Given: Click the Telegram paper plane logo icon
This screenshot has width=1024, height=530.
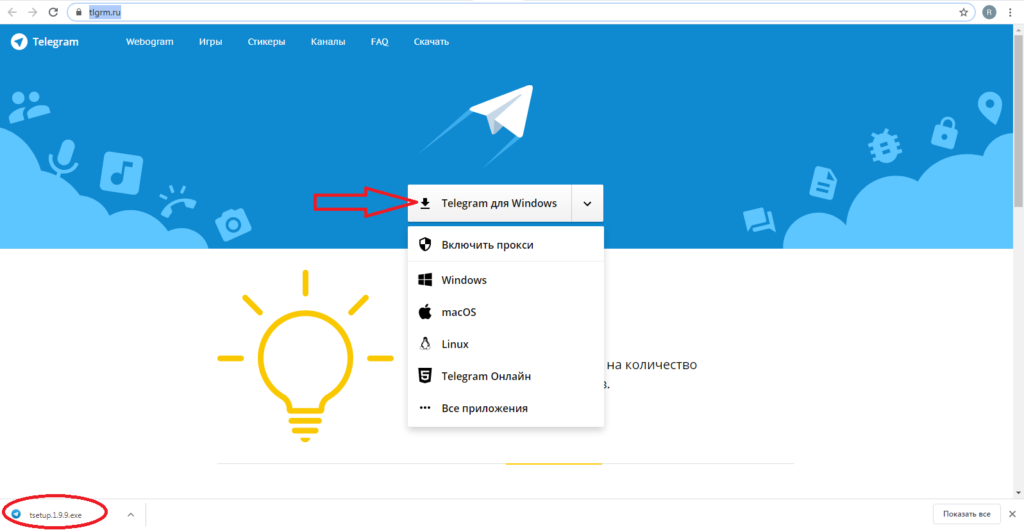Looking at the screenshot, I should point(19,42).
